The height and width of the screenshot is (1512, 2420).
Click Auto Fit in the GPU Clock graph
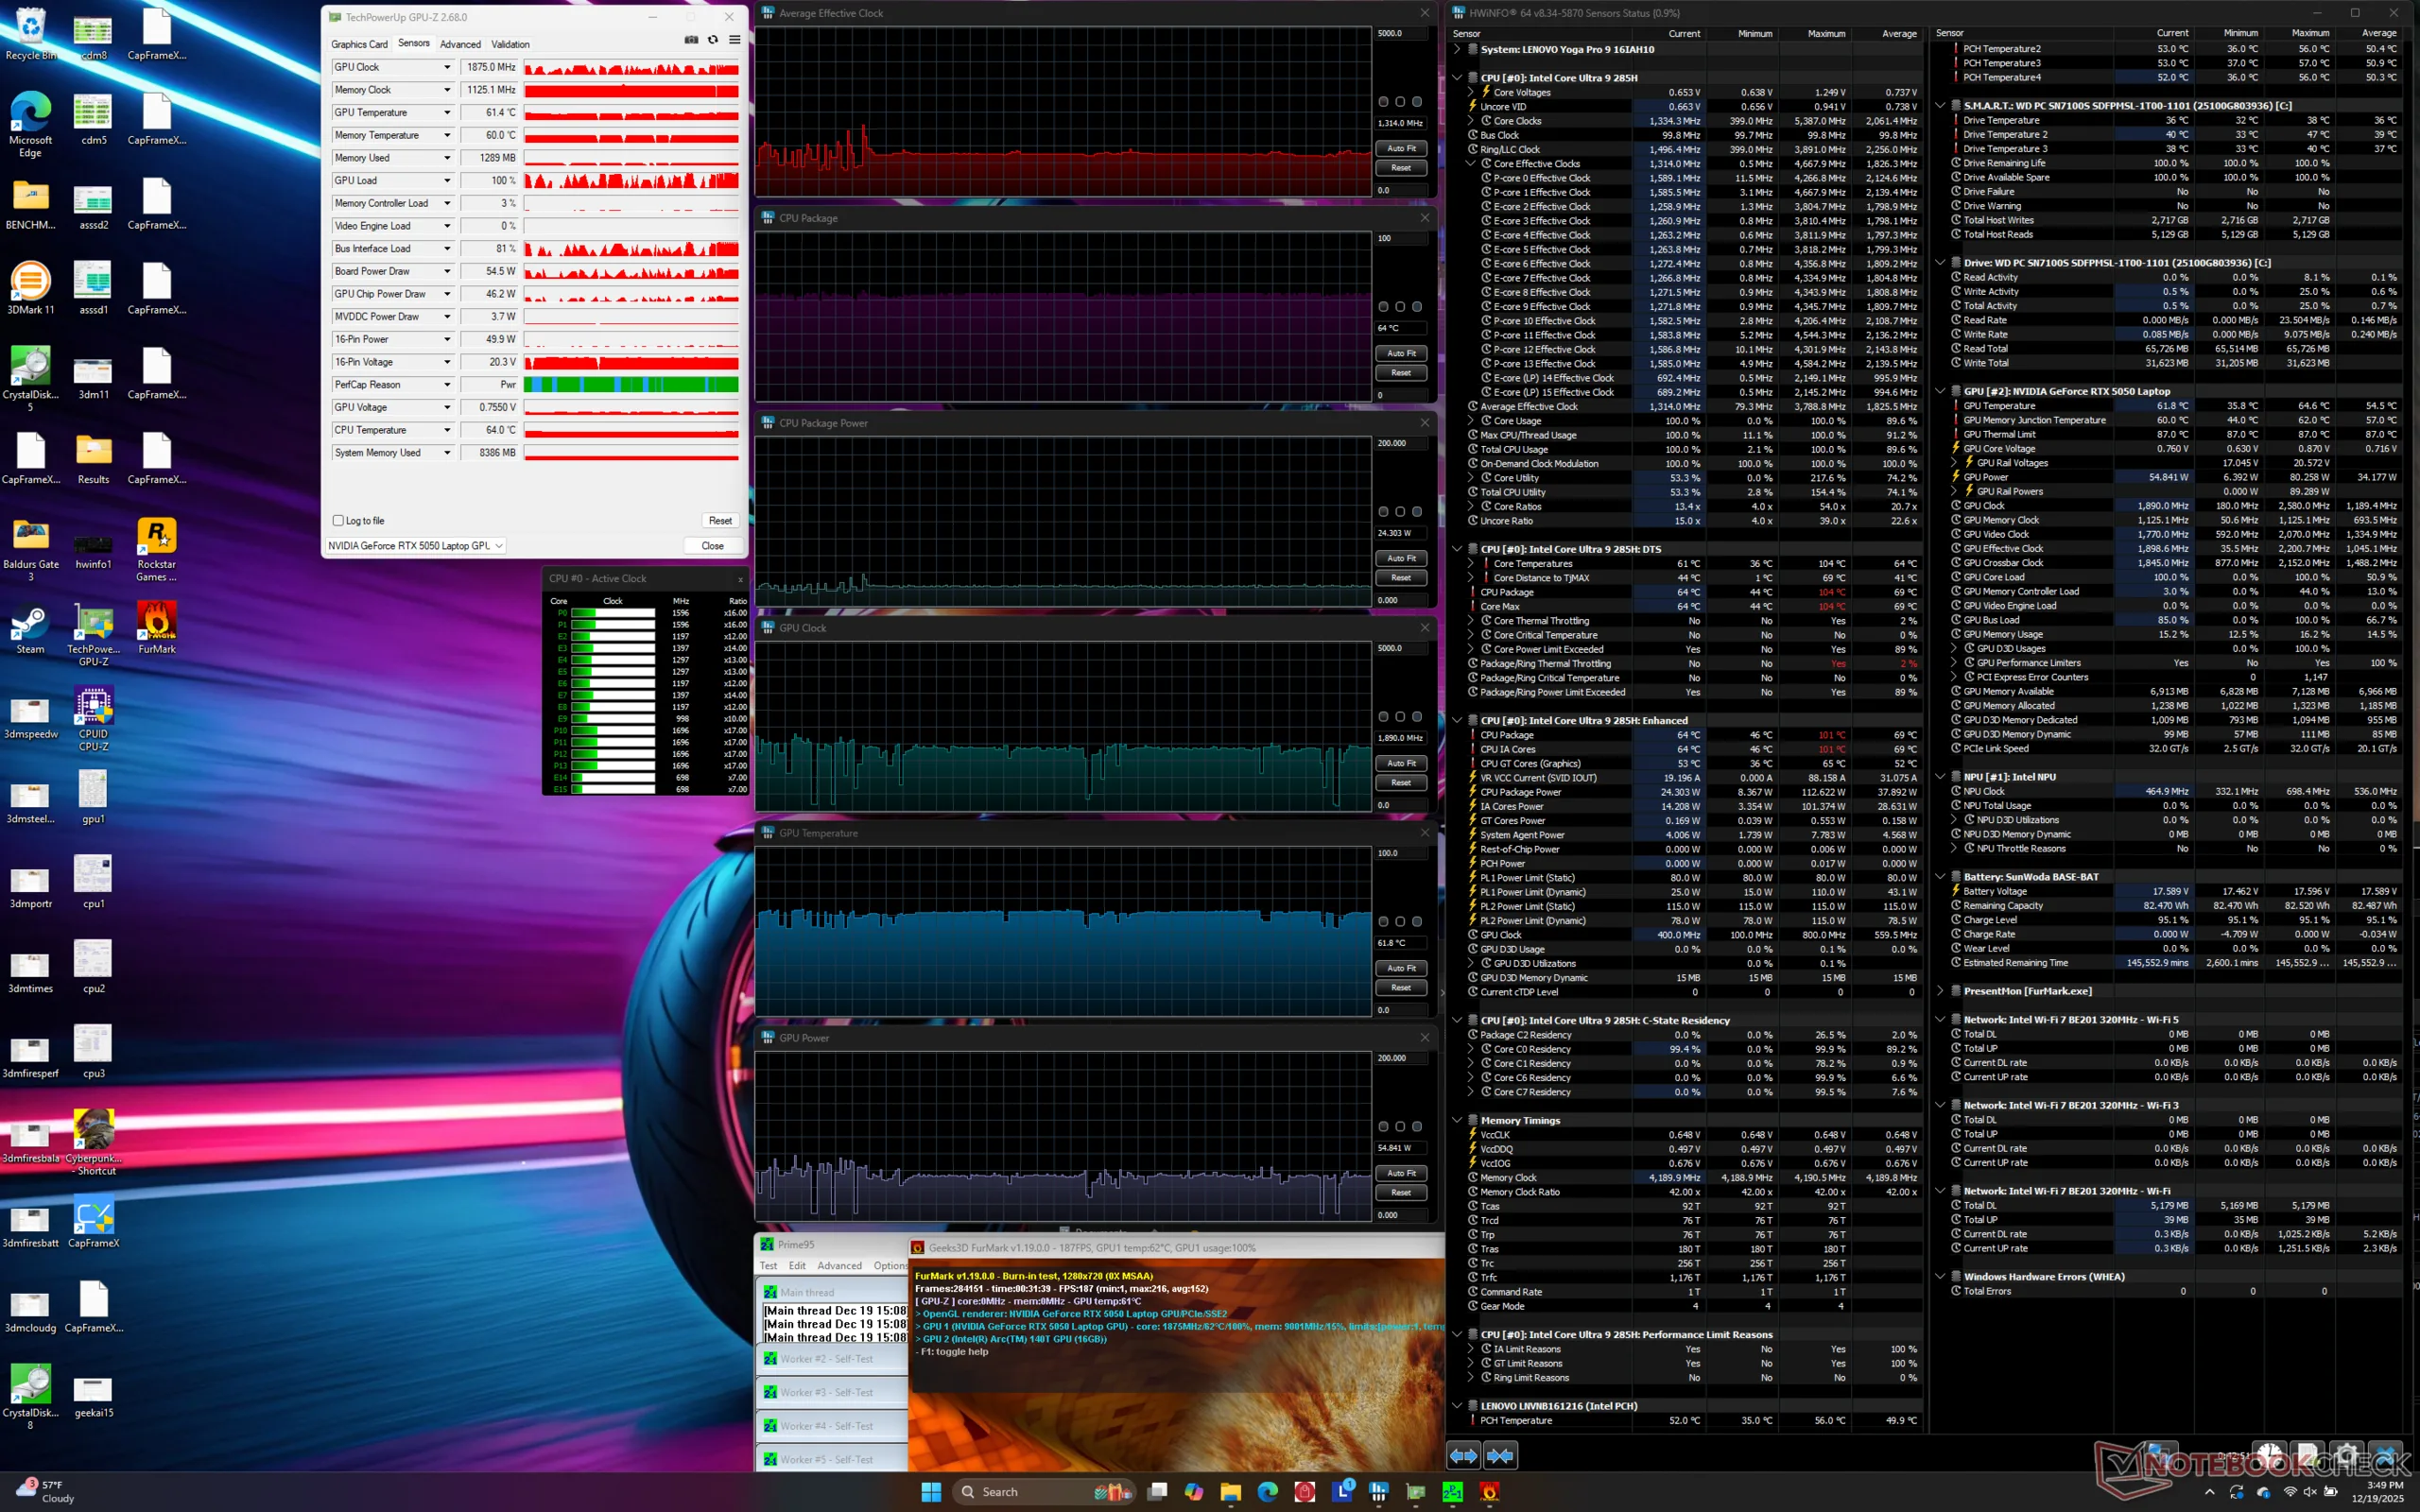(x=1401, y=763)
